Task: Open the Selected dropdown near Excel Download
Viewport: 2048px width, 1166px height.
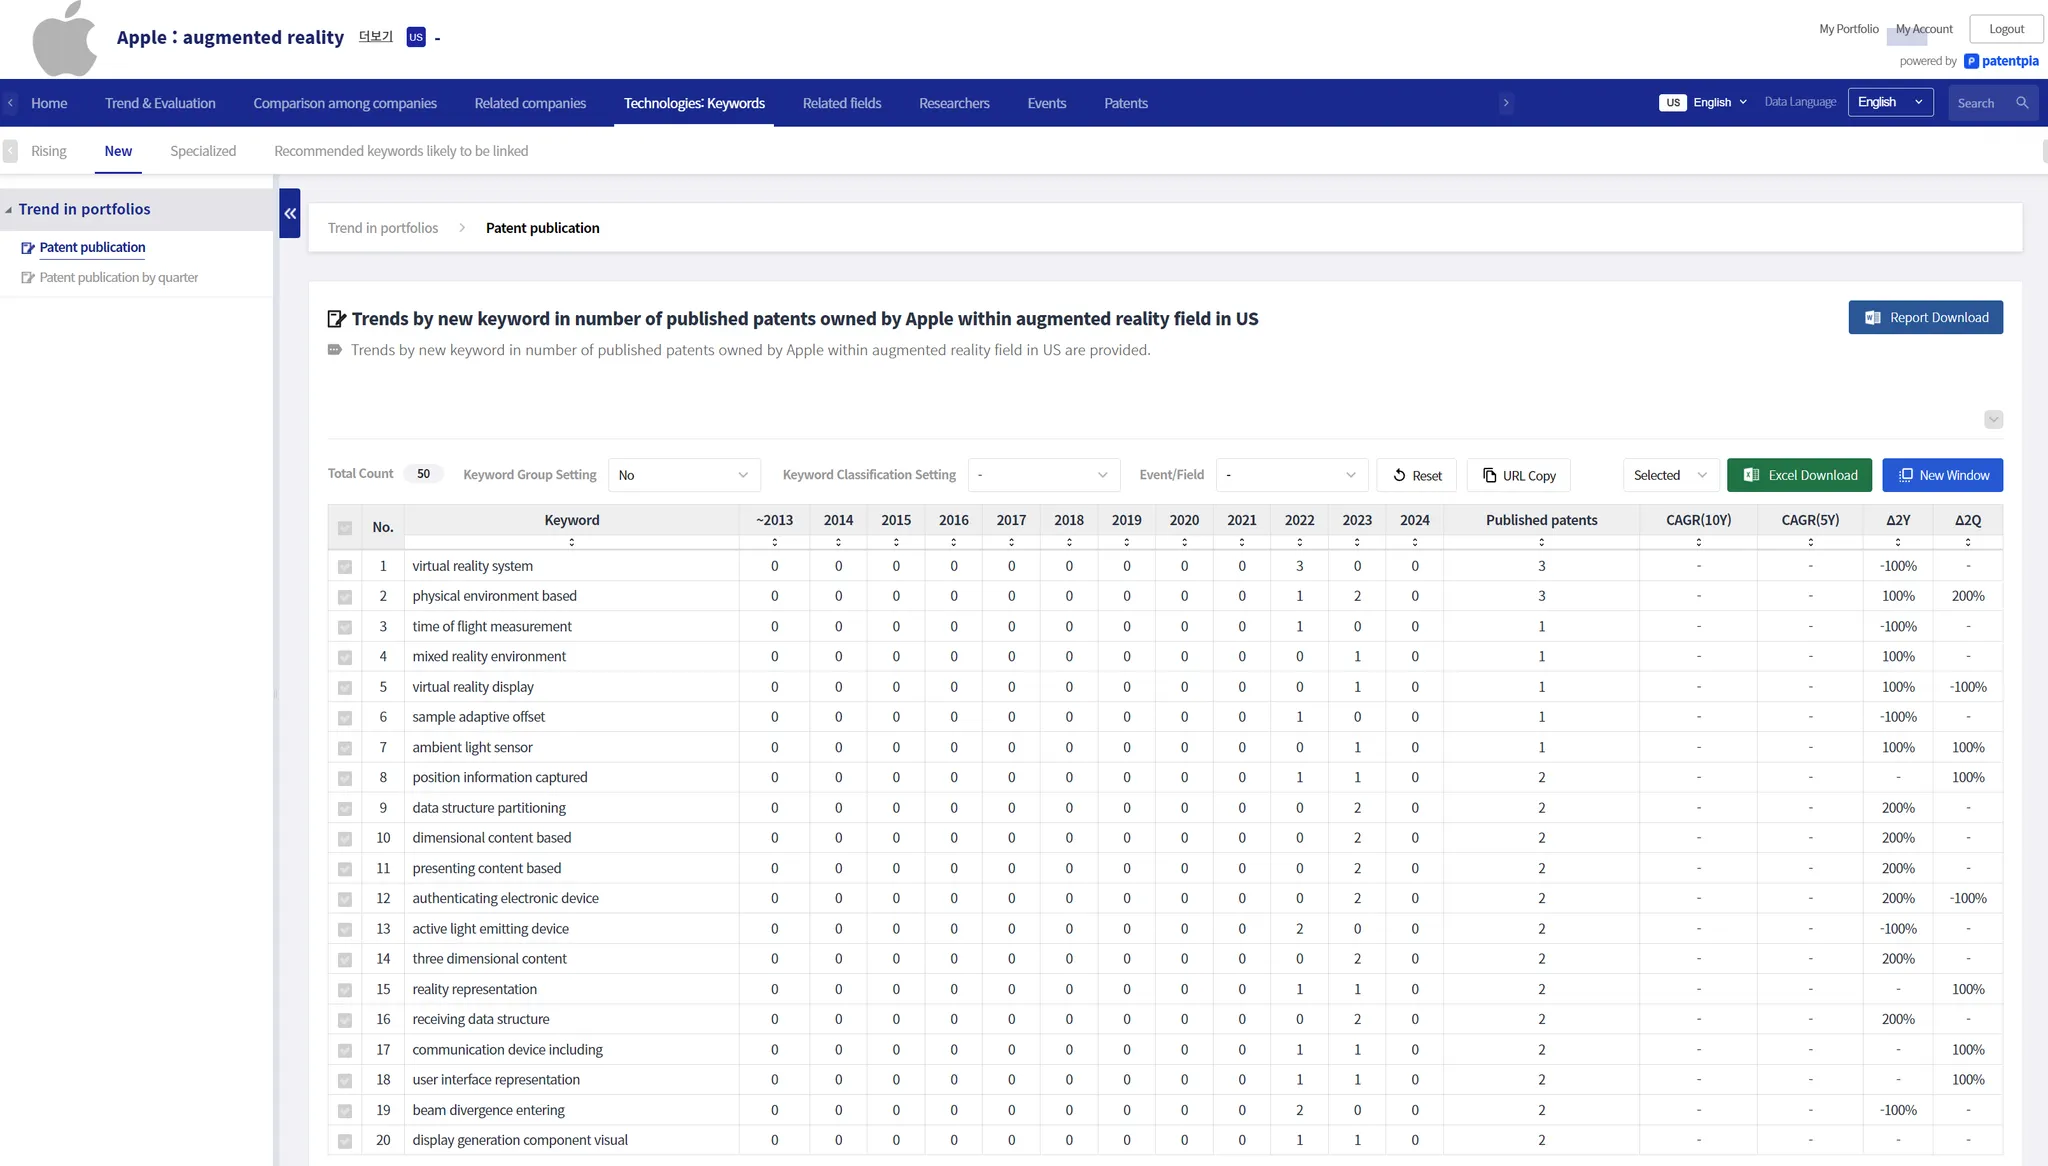Action: 1670,475
